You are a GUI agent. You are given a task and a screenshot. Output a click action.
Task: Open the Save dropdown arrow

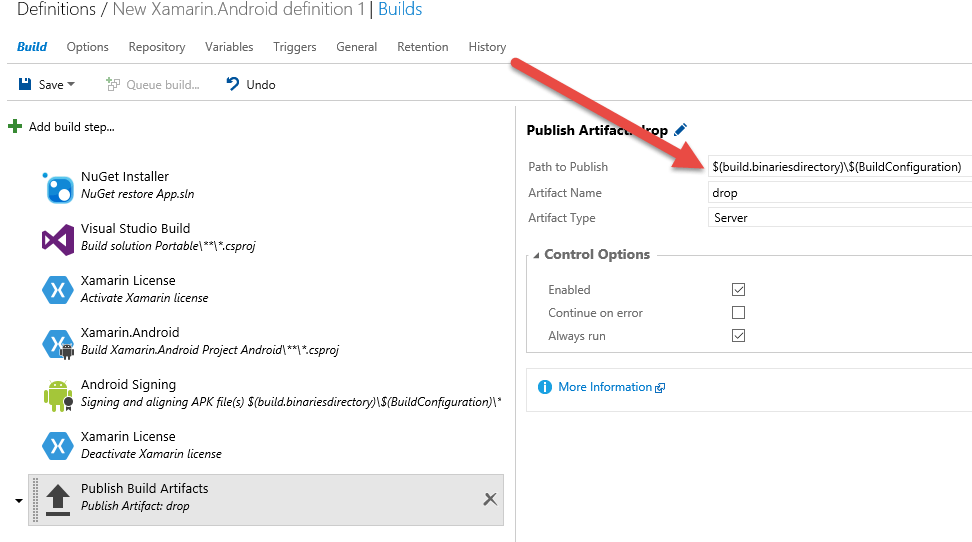coord(71,84)
